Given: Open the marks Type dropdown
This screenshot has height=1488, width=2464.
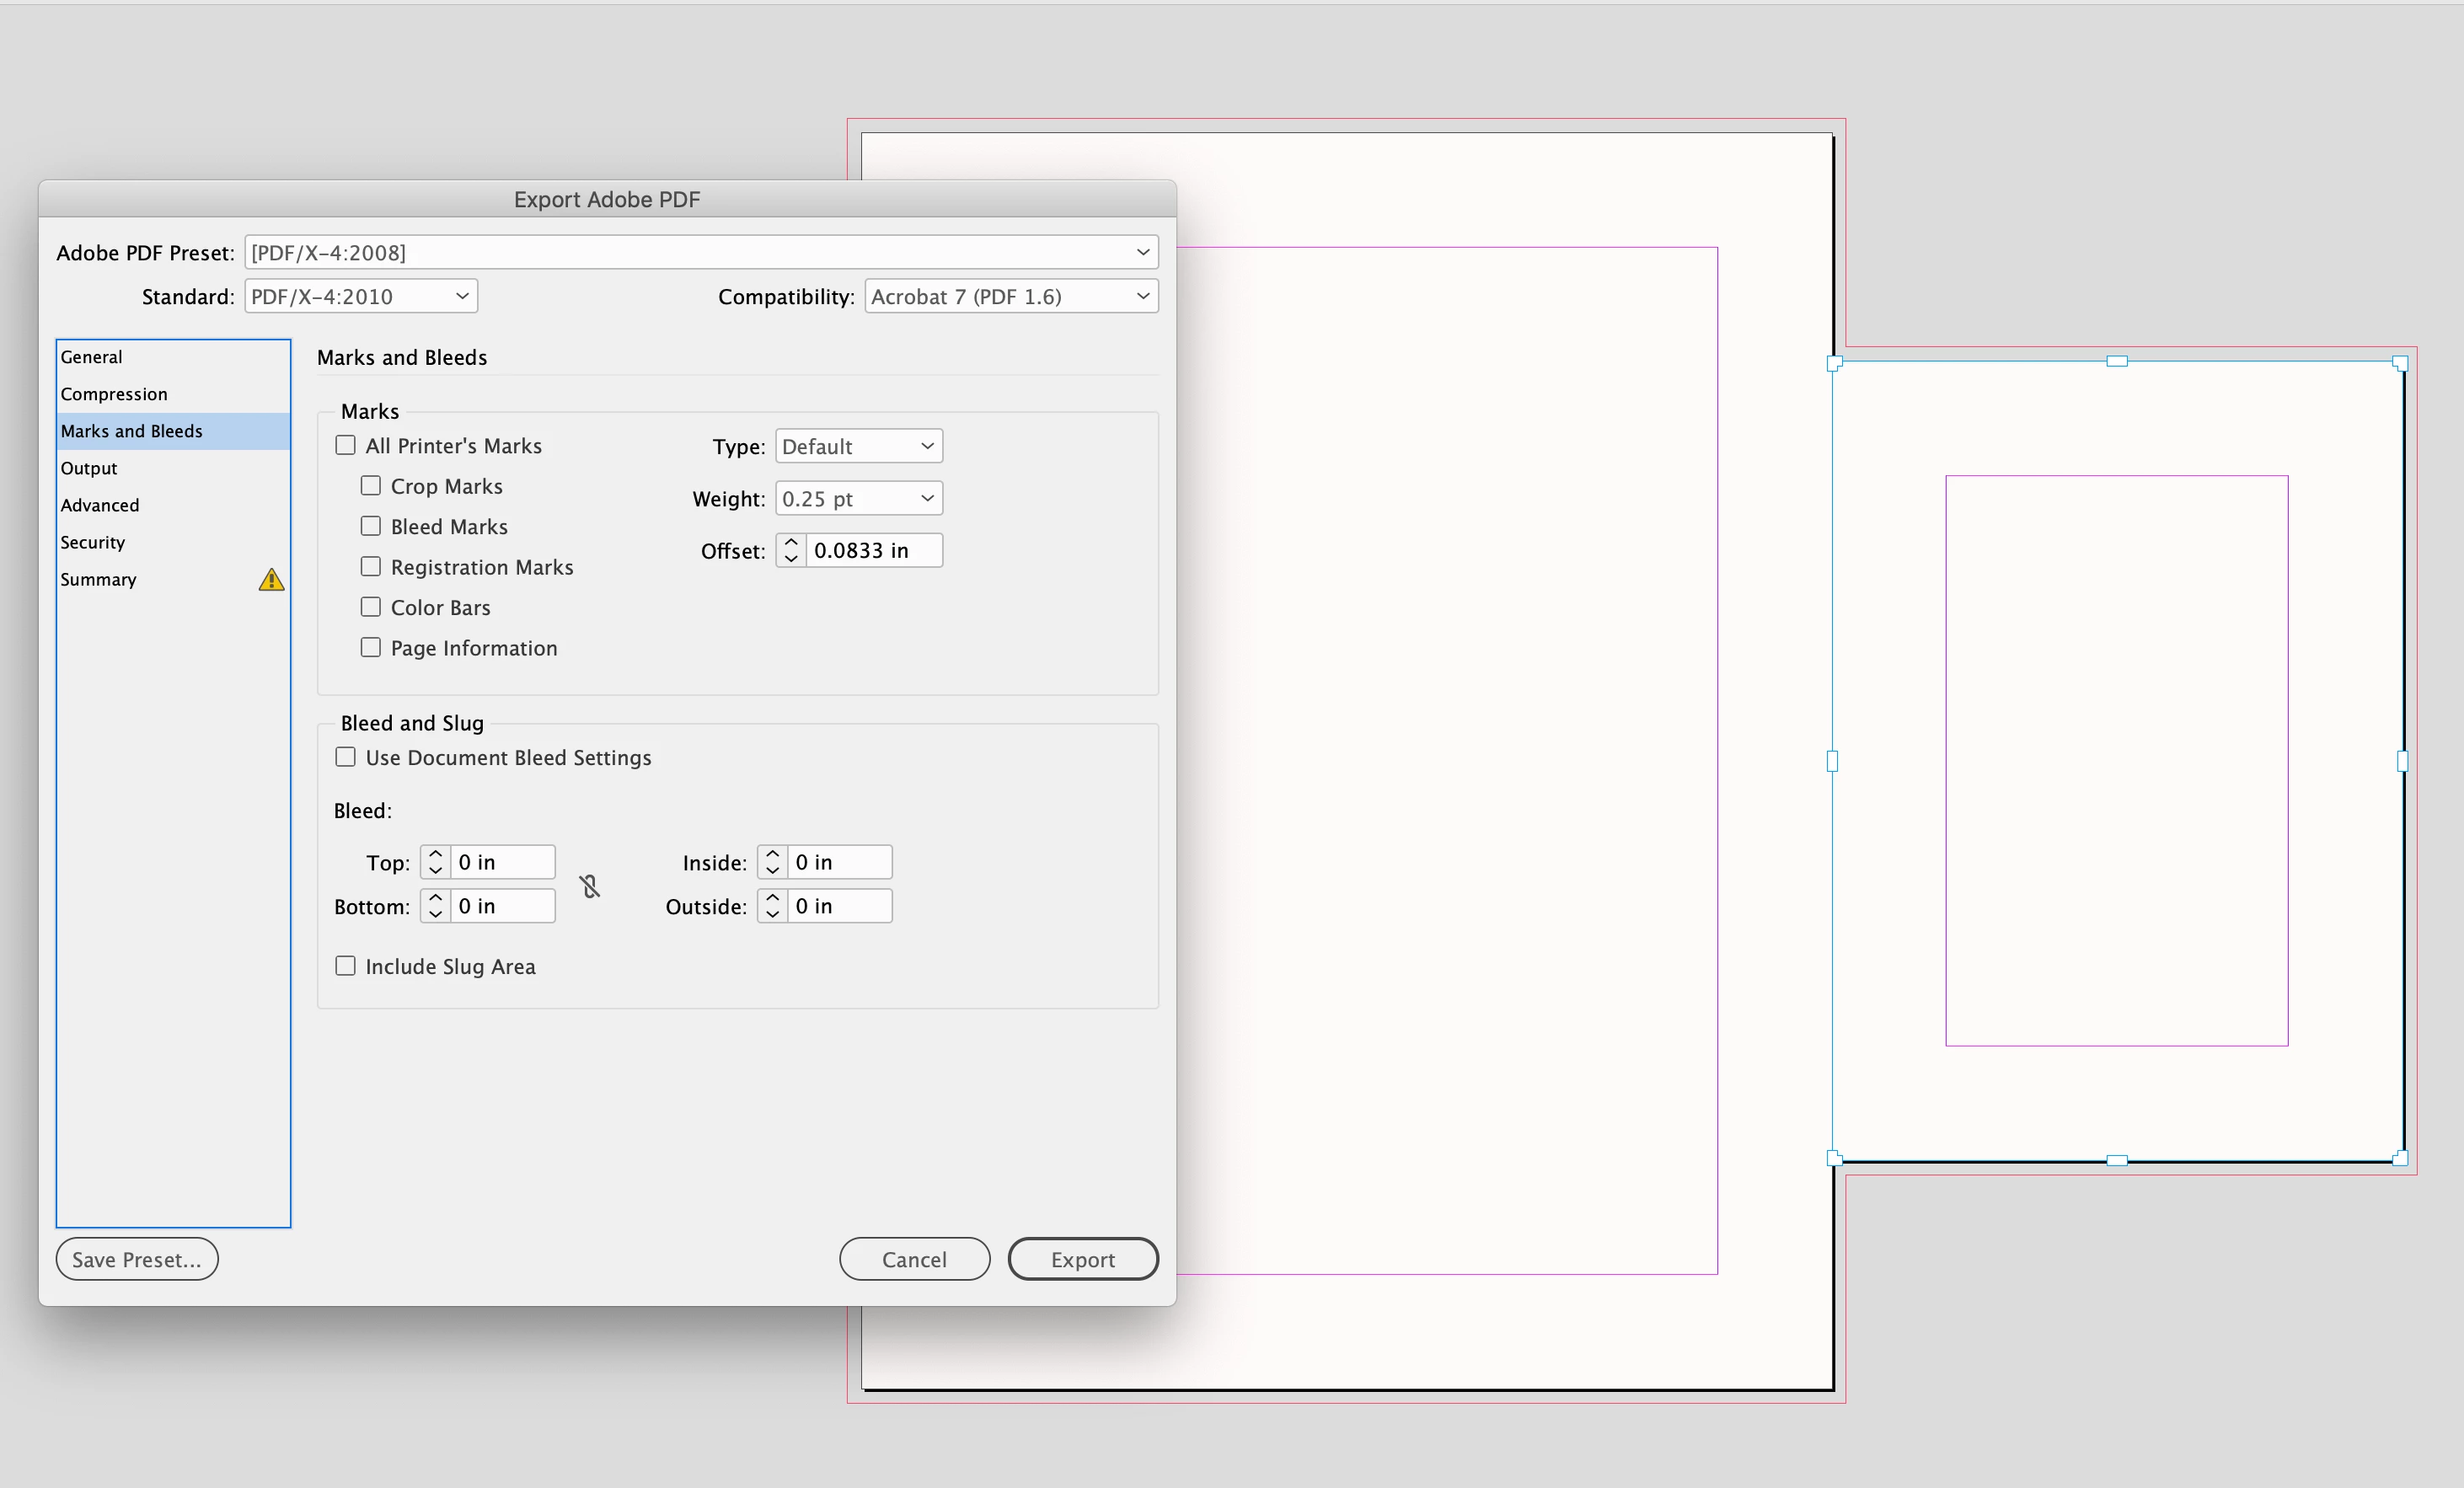Looking at the screenshot, I should tap(858, 446).
